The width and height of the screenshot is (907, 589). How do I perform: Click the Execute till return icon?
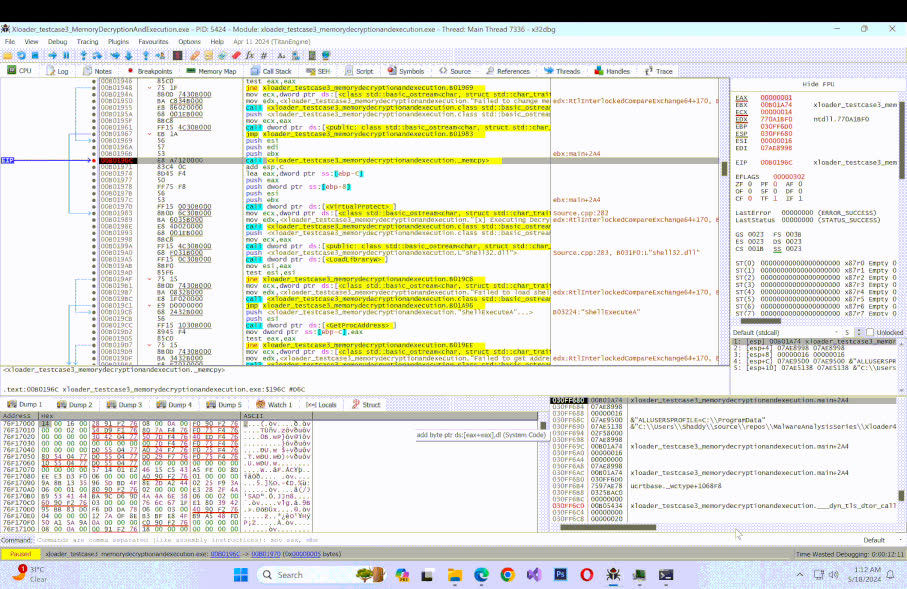[x=146, y=56]
